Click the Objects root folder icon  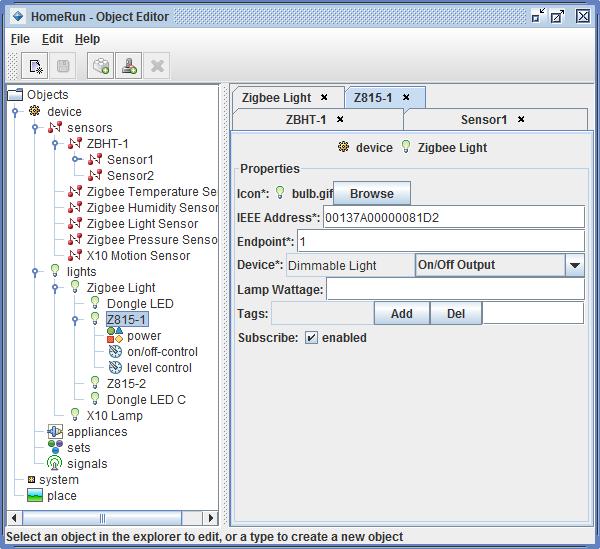coord(15,94)
